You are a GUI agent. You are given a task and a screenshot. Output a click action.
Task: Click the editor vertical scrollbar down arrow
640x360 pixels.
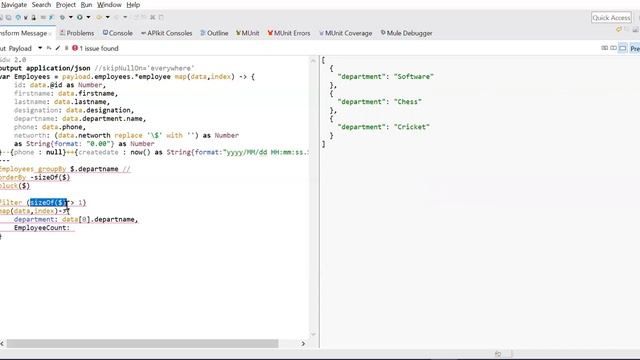point(313,335)
